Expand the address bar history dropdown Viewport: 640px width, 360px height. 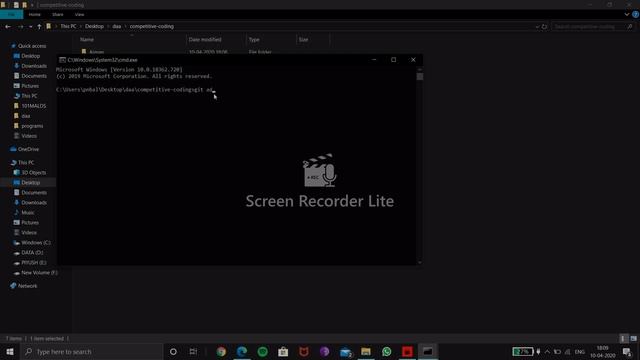pyautogui.click(x=537, y=27)
